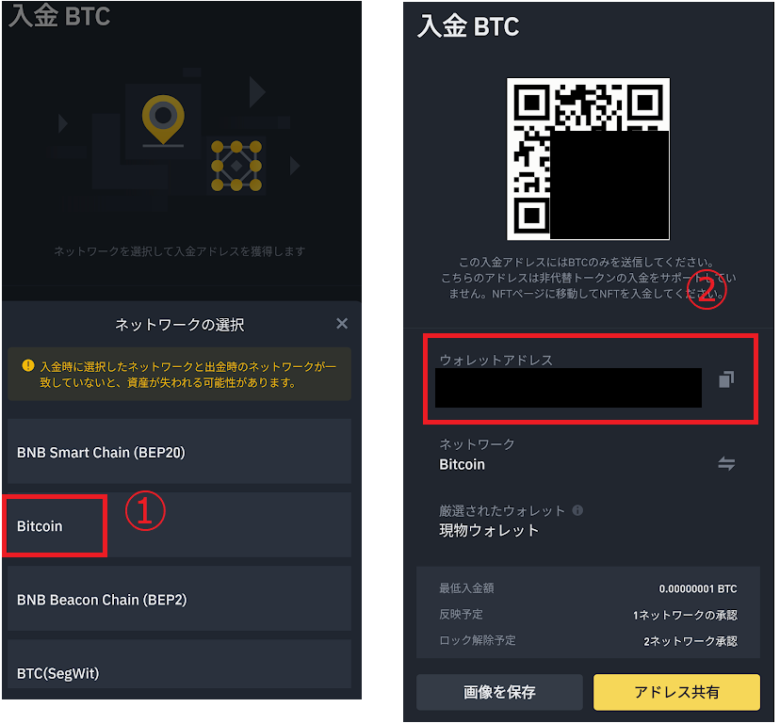The image size is (780, 723).
Task: Close the ネットワークの選択 panel
Action: coord(342,323)
